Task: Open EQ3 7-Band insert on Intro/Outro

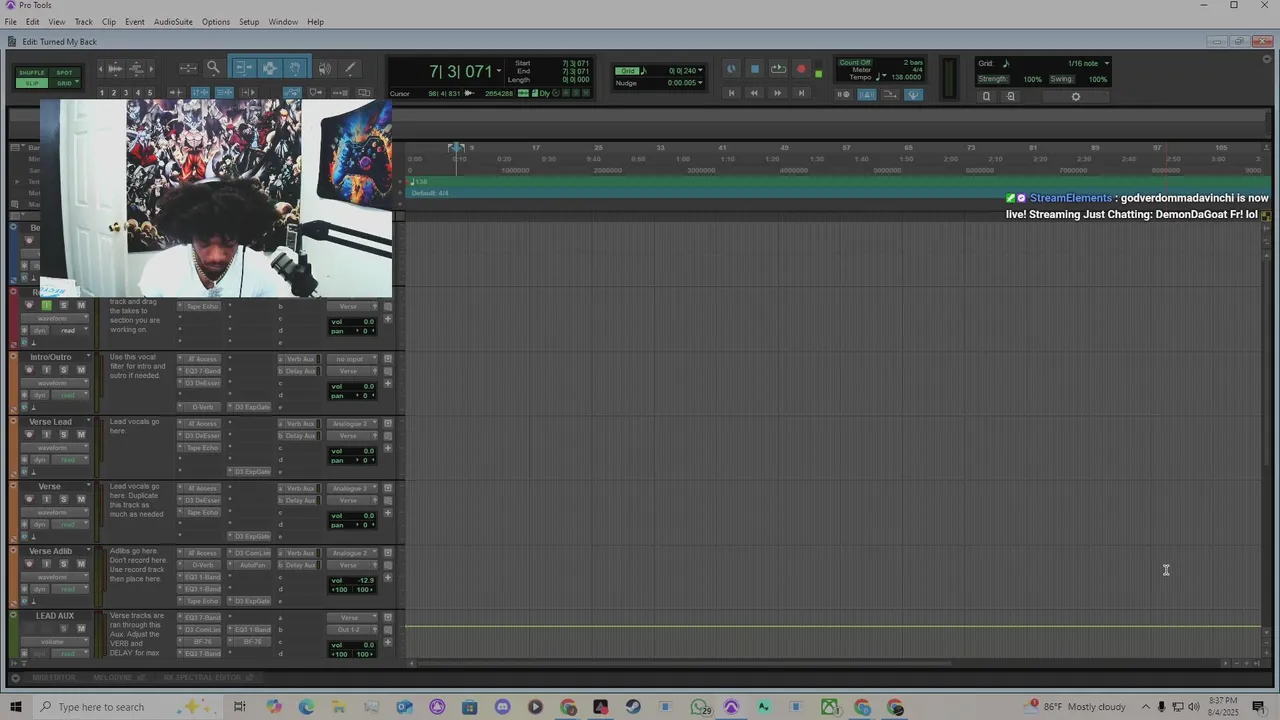Action: tap(200, 371)
